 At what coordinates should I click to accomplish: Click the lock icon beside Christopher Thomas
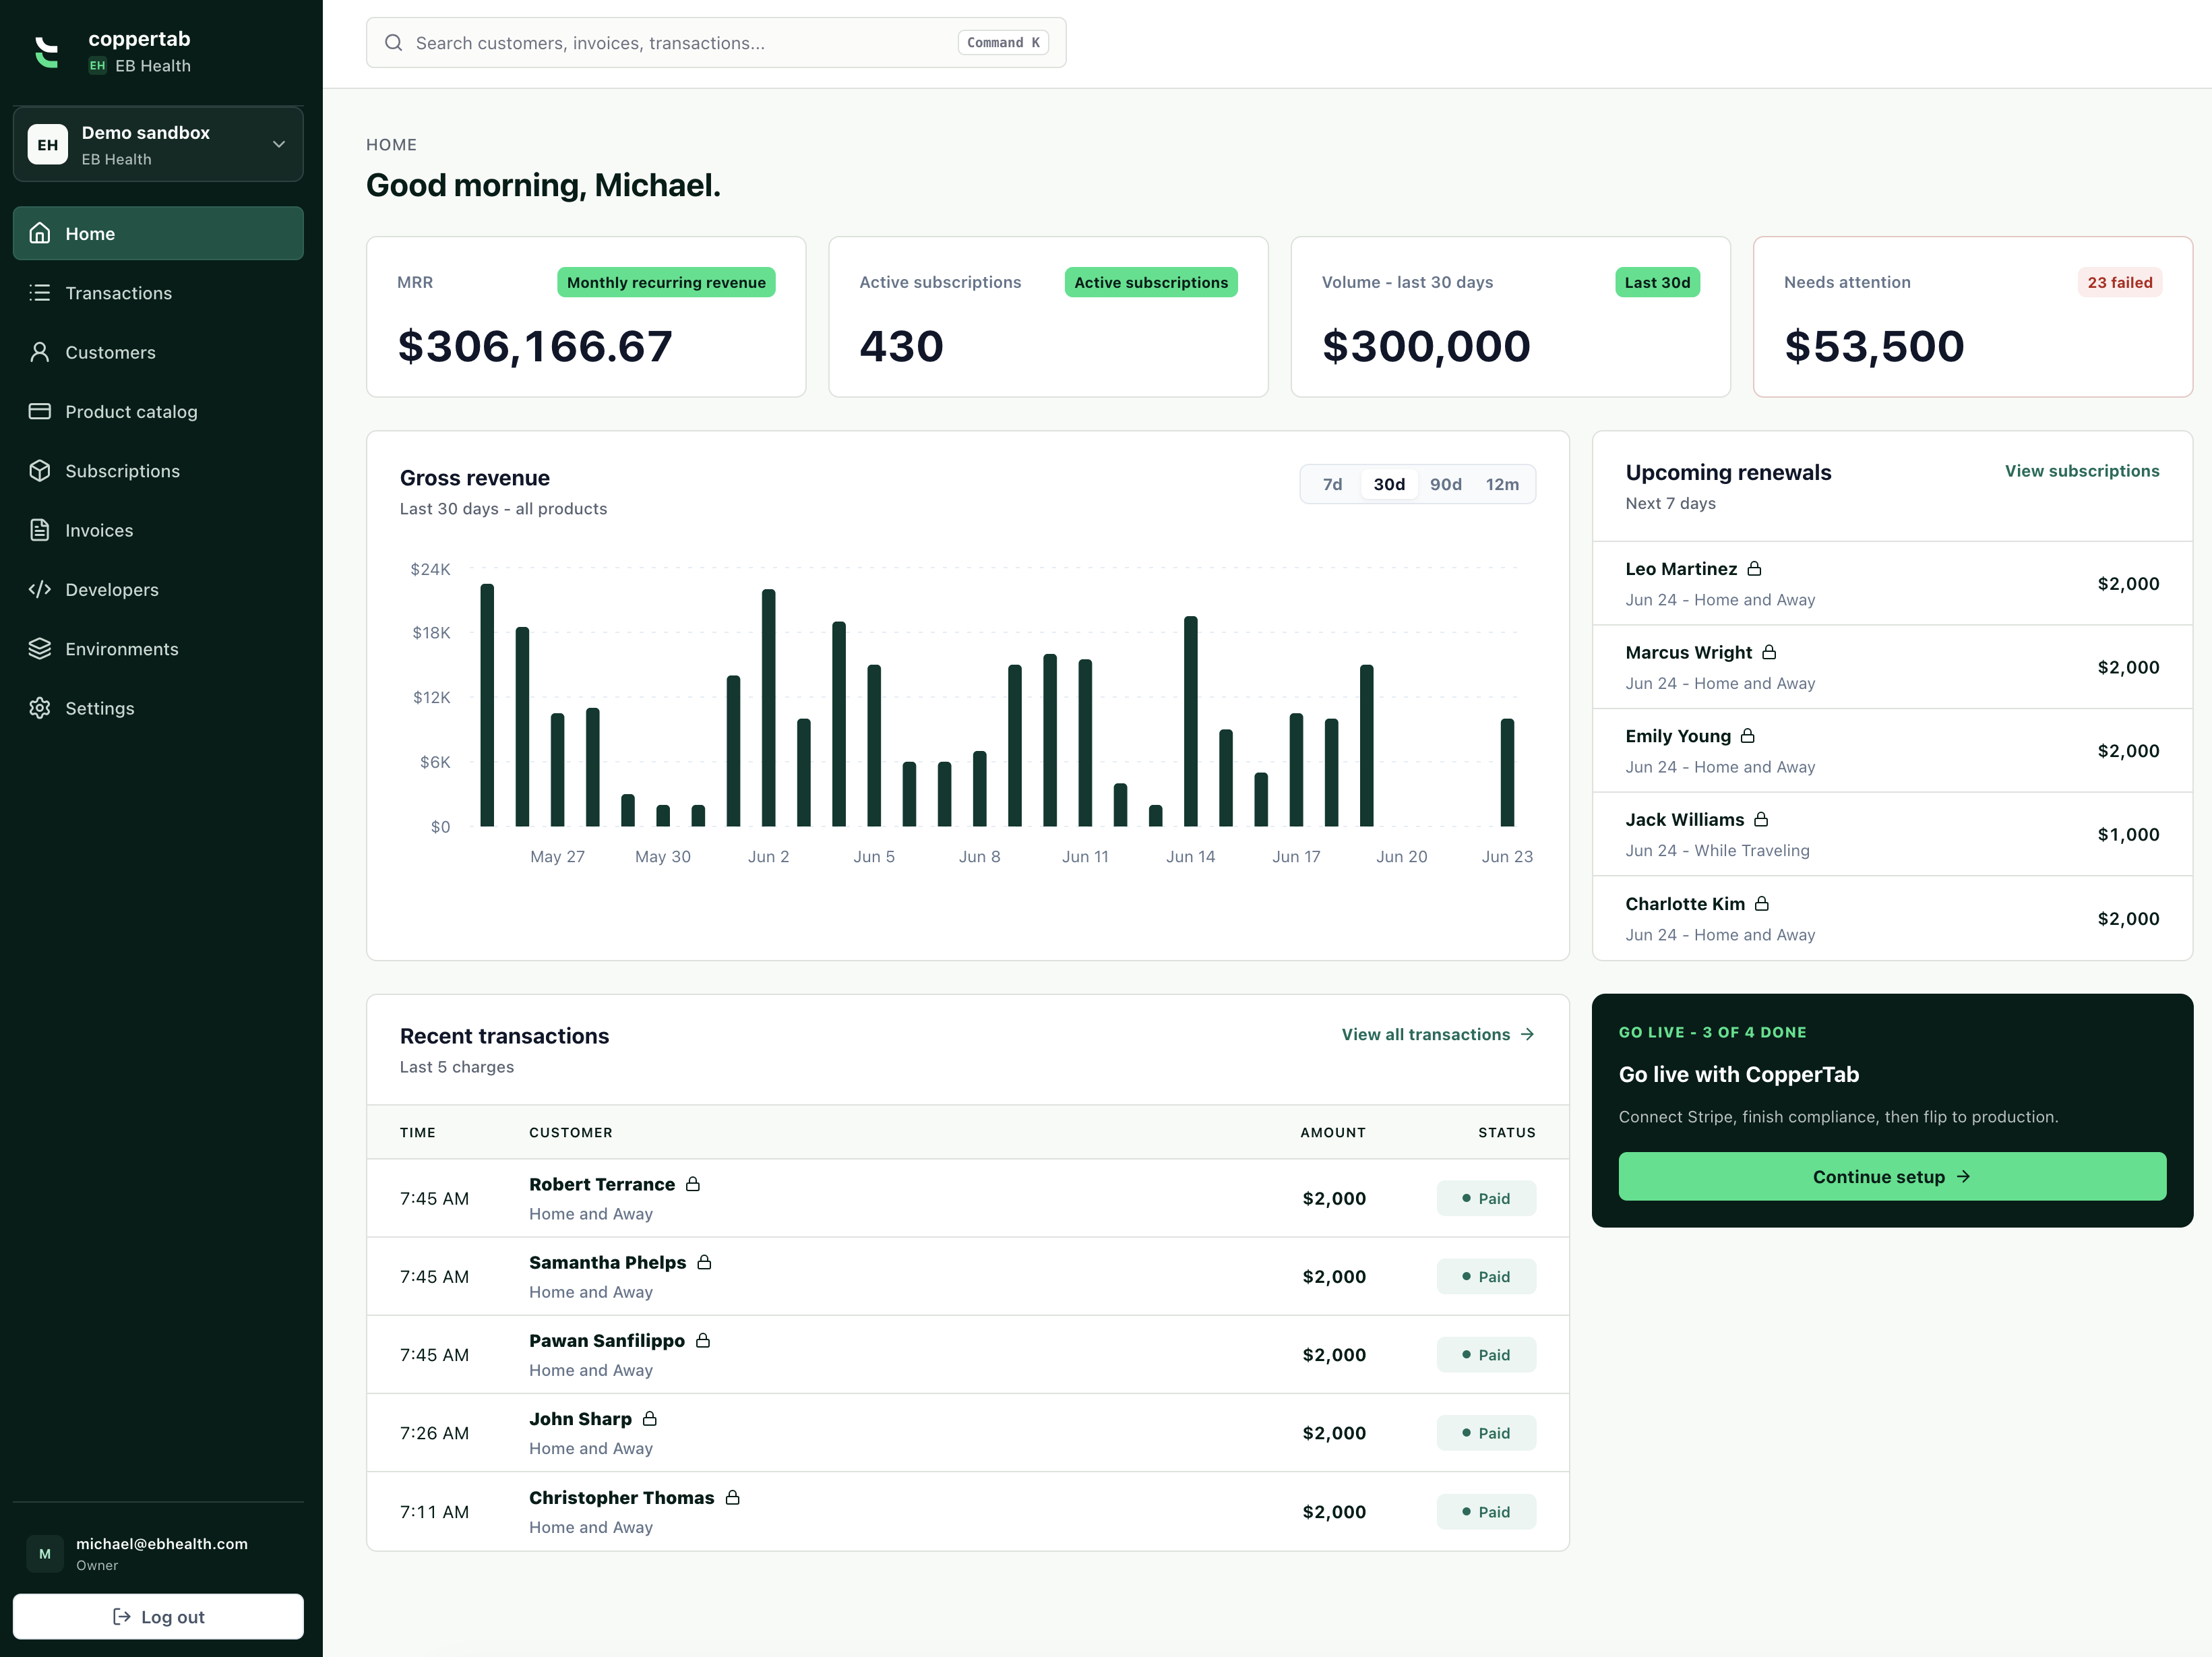click(732, 1496)
